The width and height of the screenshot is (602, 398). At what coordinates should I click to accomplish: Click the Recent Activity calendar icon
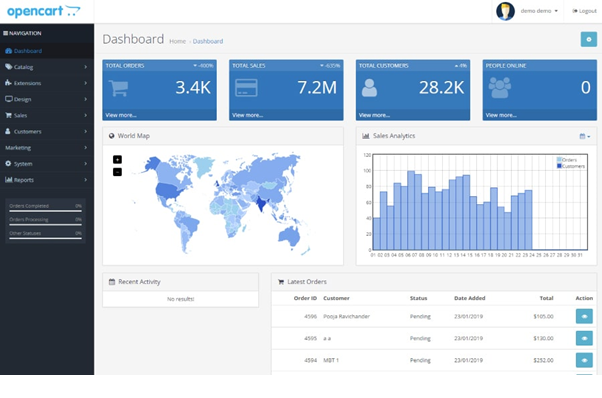click(112, 282)
